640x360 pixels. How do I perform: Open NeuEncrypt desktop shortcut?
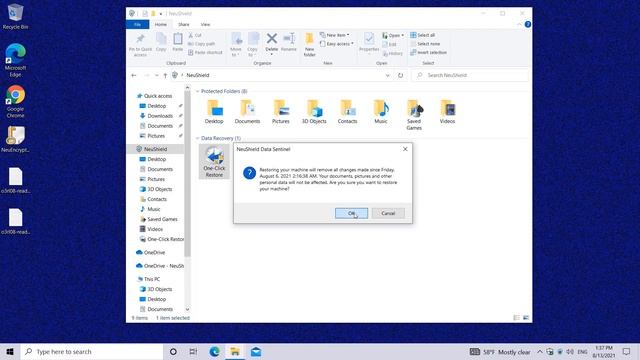[15, 139]
